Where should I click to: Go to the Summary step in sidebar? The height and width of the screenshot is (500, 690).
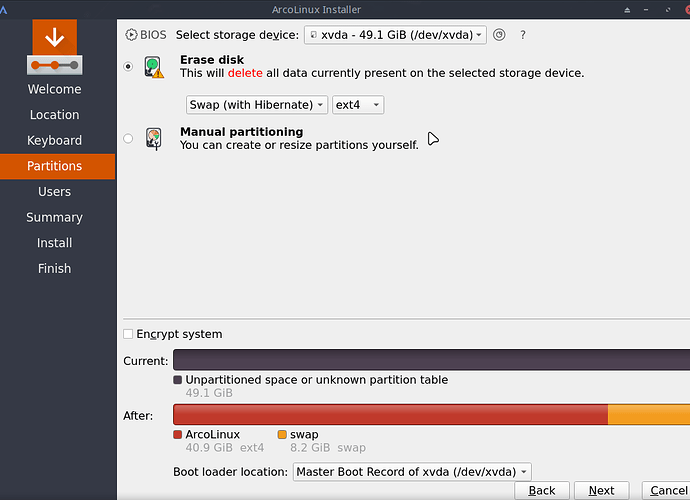tap(55, 217)
